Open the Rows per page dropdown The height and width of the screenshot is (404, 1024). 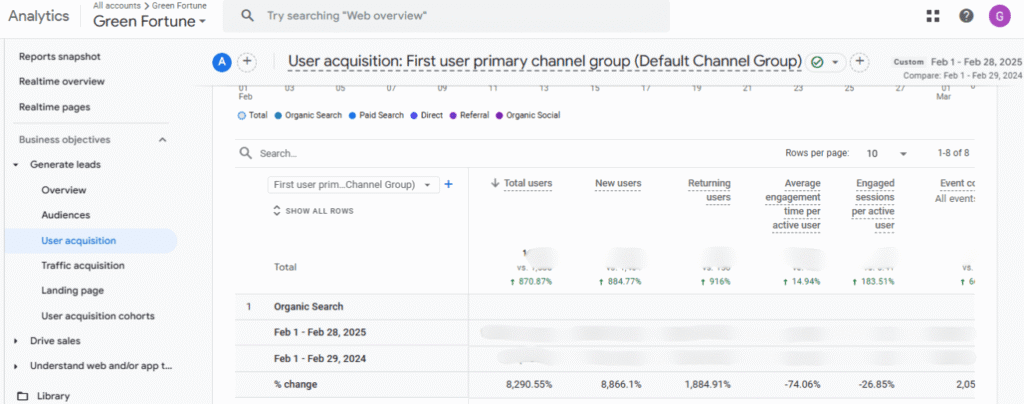(x=887, y=154)
